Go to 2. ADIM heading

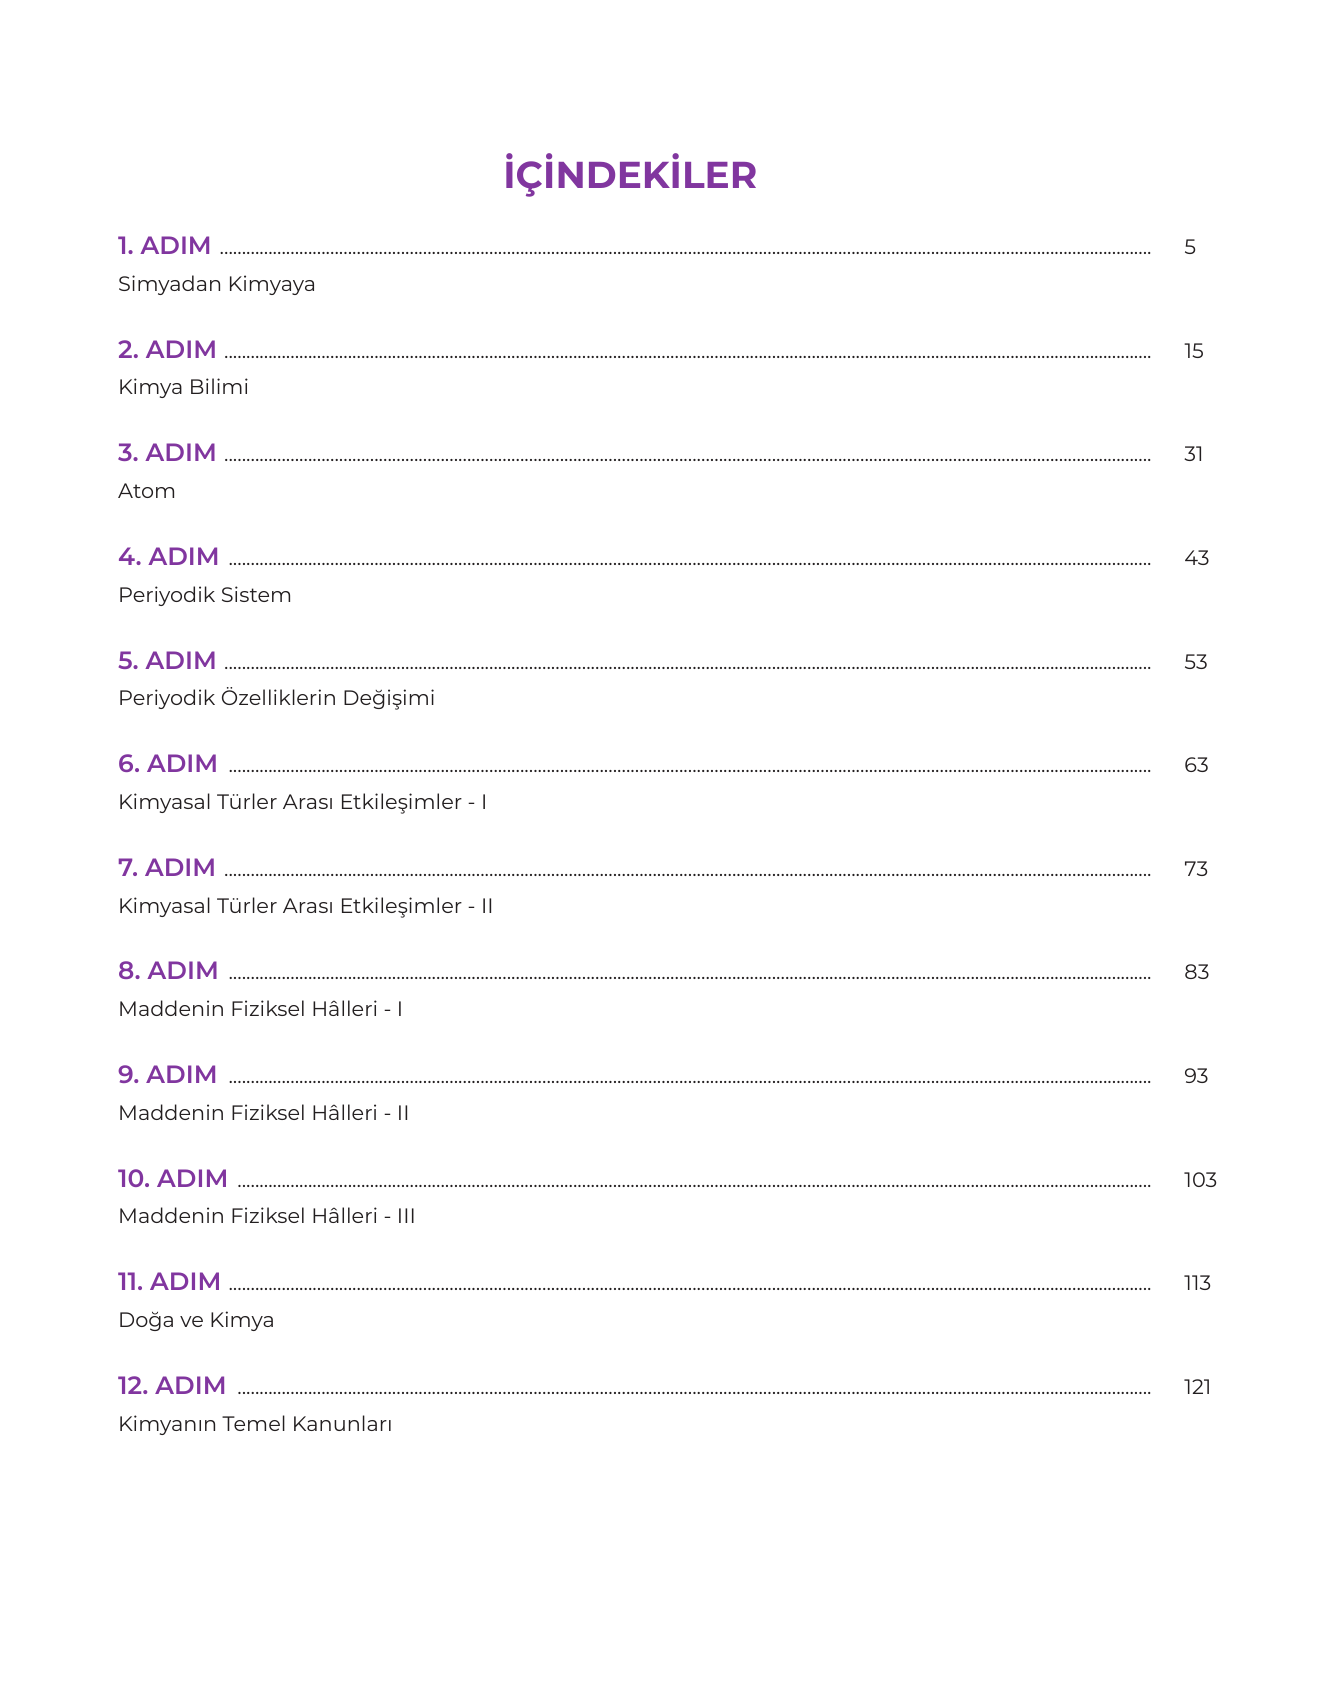coord(167,350)
